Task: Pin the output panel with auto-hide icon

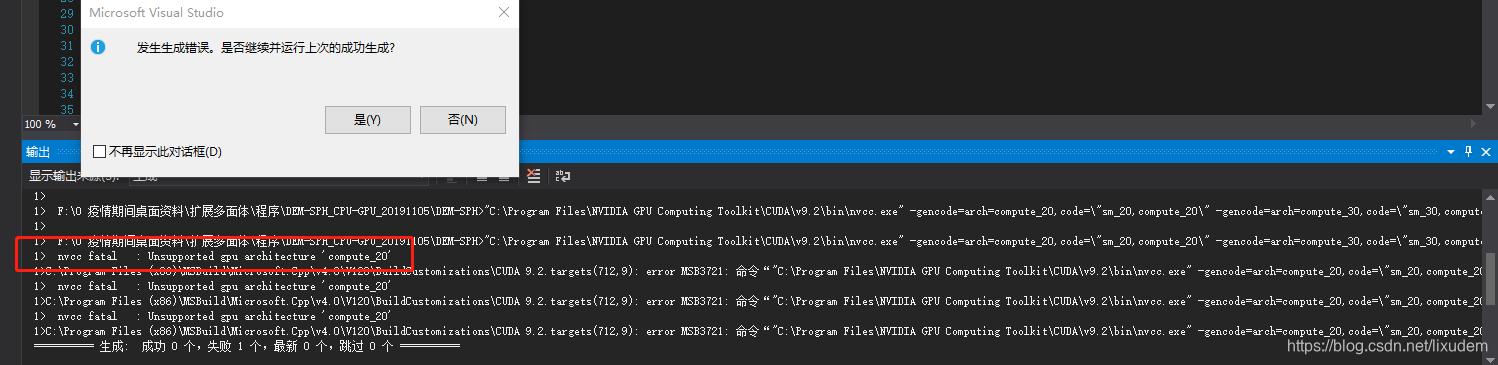Action: click(1468, 151)
